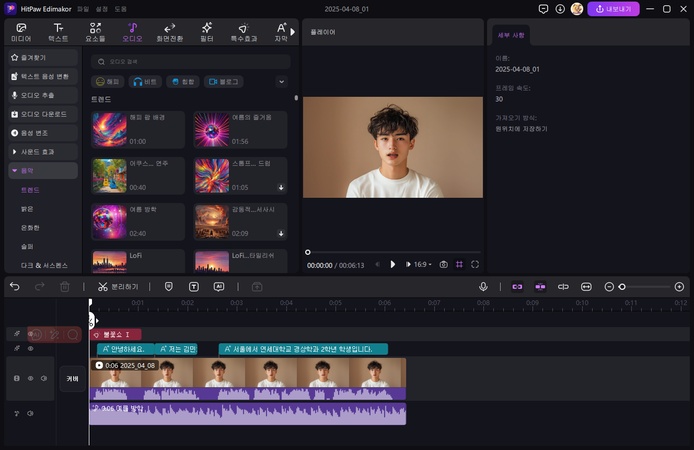Open 음성 변조 voice changer
This screenshot has width=694, height=450.
point(43,133)
